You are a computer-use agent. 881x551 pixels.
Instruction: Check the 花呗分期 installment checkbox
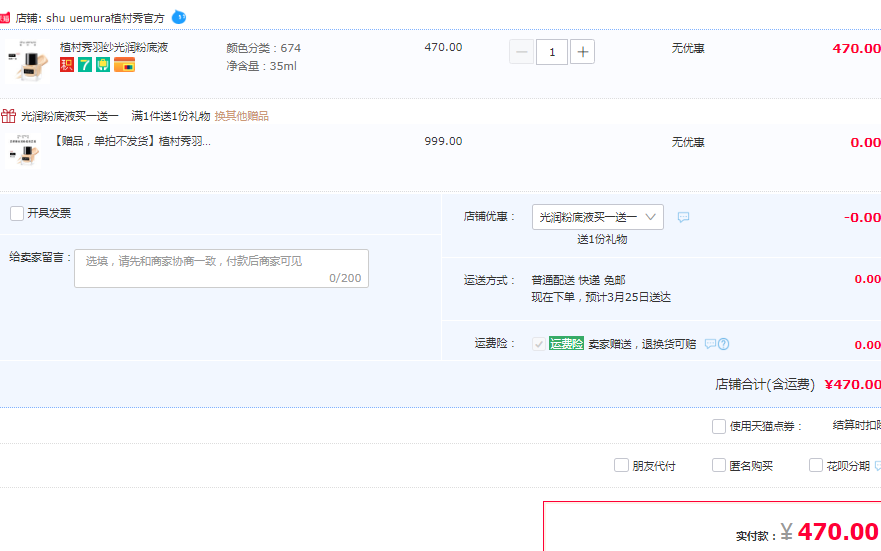(816, 465)
